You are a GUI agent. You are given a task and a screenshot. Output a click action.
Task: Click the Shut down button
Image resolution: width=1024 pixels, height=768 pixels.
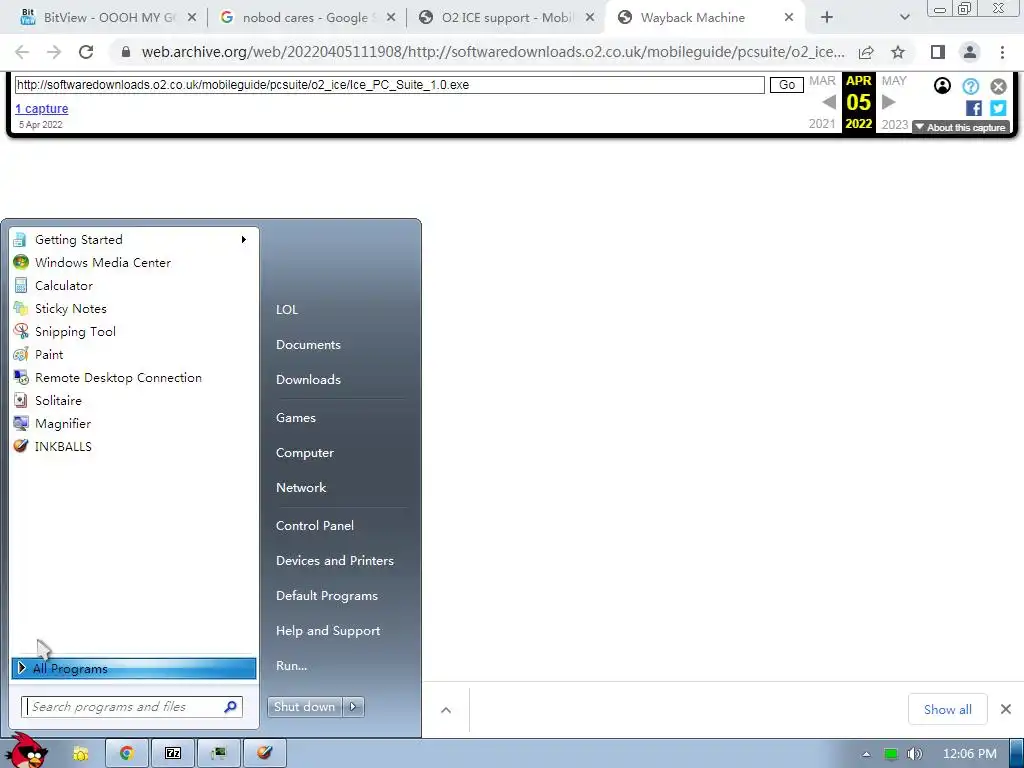(305, 707)
